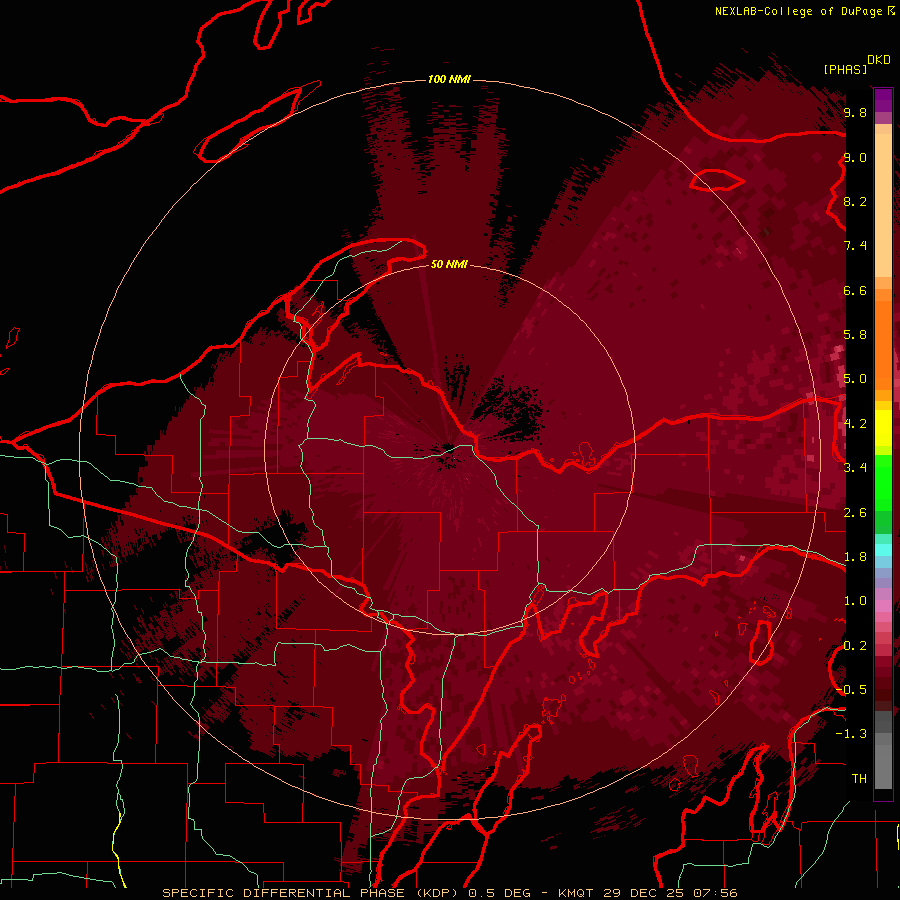Viewport: 900px width, 900px height.
Task: Pick the yellow segment of color bar
Action: click(x=883, y=428)
